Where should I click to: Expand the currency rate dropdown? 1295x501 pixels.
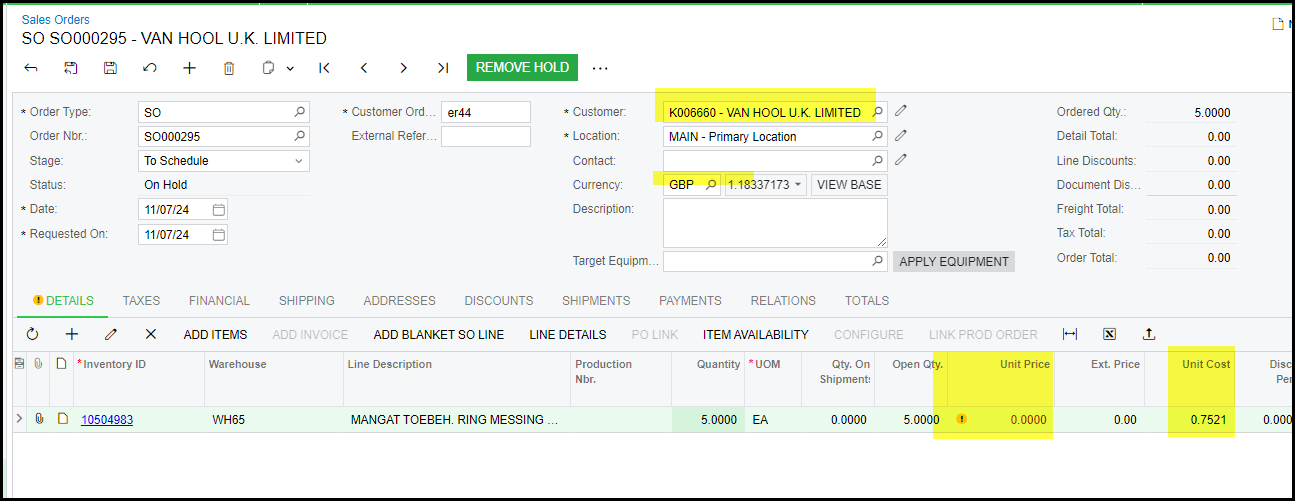coord(798,185)
